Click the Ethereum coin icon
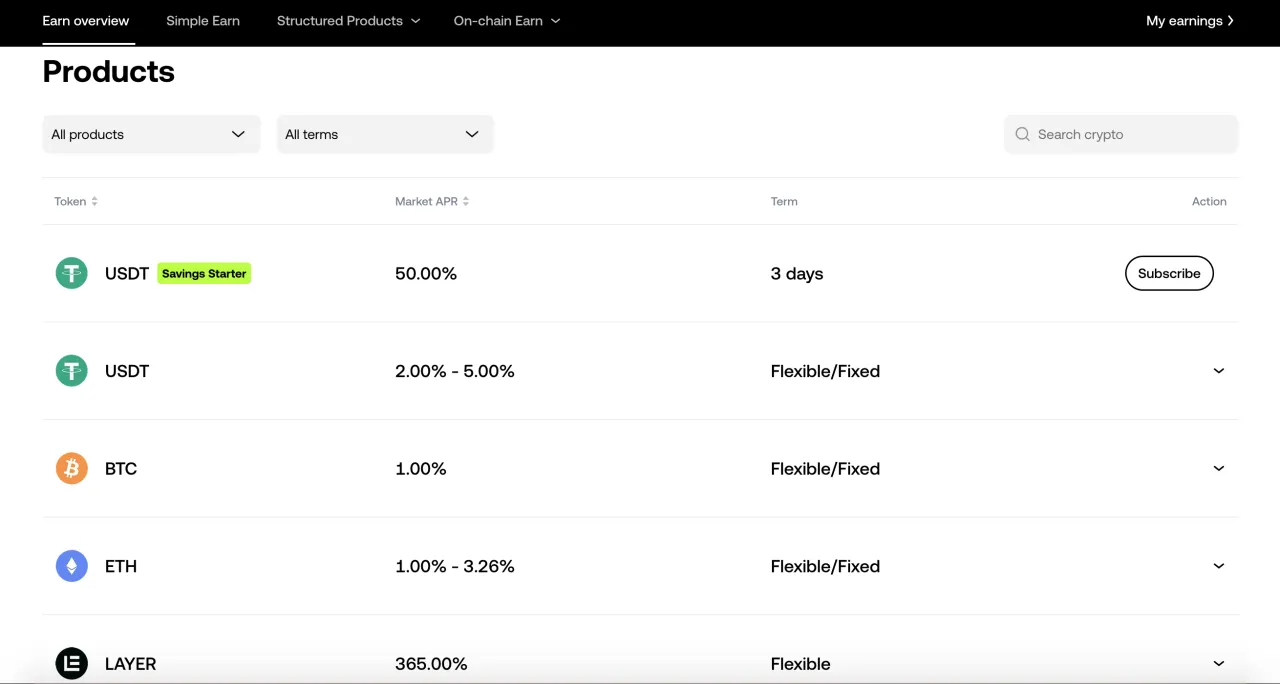Image resolution: width=1280 pixels, height=684 pixels. [71, 566]
